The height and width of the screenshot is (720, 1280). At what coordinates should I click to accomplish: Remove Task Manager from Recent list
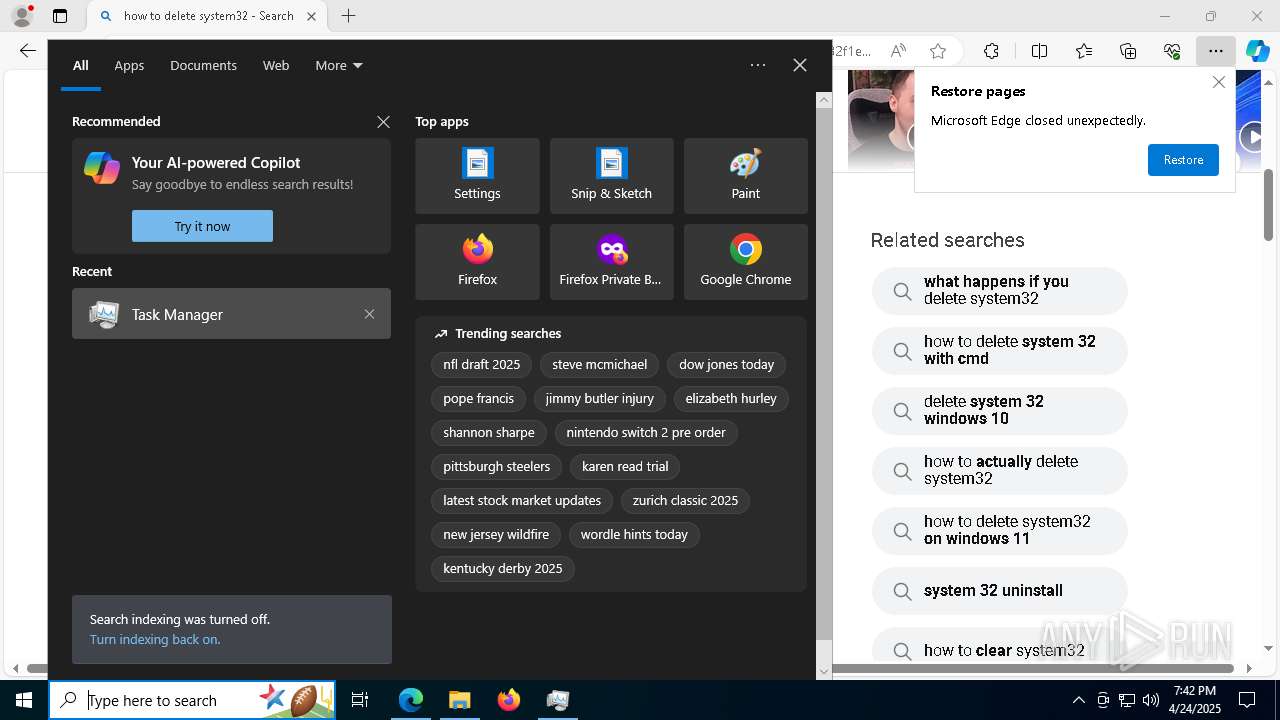click(x=369, y=314)
